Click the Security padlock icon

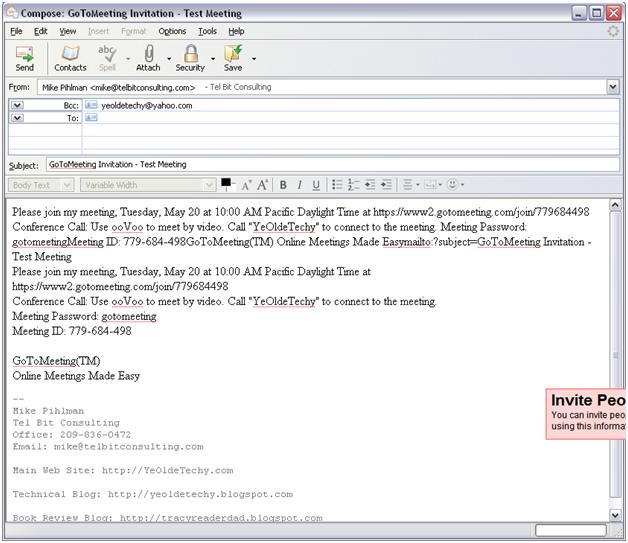pyautogui.click(x=190, y=58)
